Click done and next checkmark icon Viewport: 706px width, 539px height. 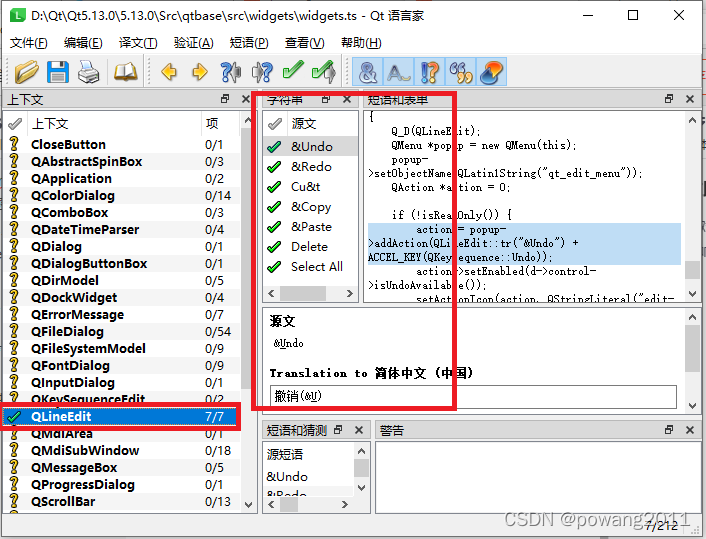pyautogui.click(x=324, y=72)
